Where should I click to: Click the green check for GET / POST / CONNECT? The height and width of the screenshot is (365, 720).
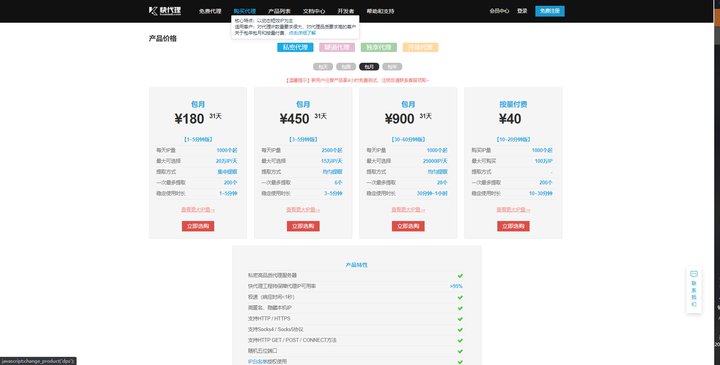click(x=460, y=341)
